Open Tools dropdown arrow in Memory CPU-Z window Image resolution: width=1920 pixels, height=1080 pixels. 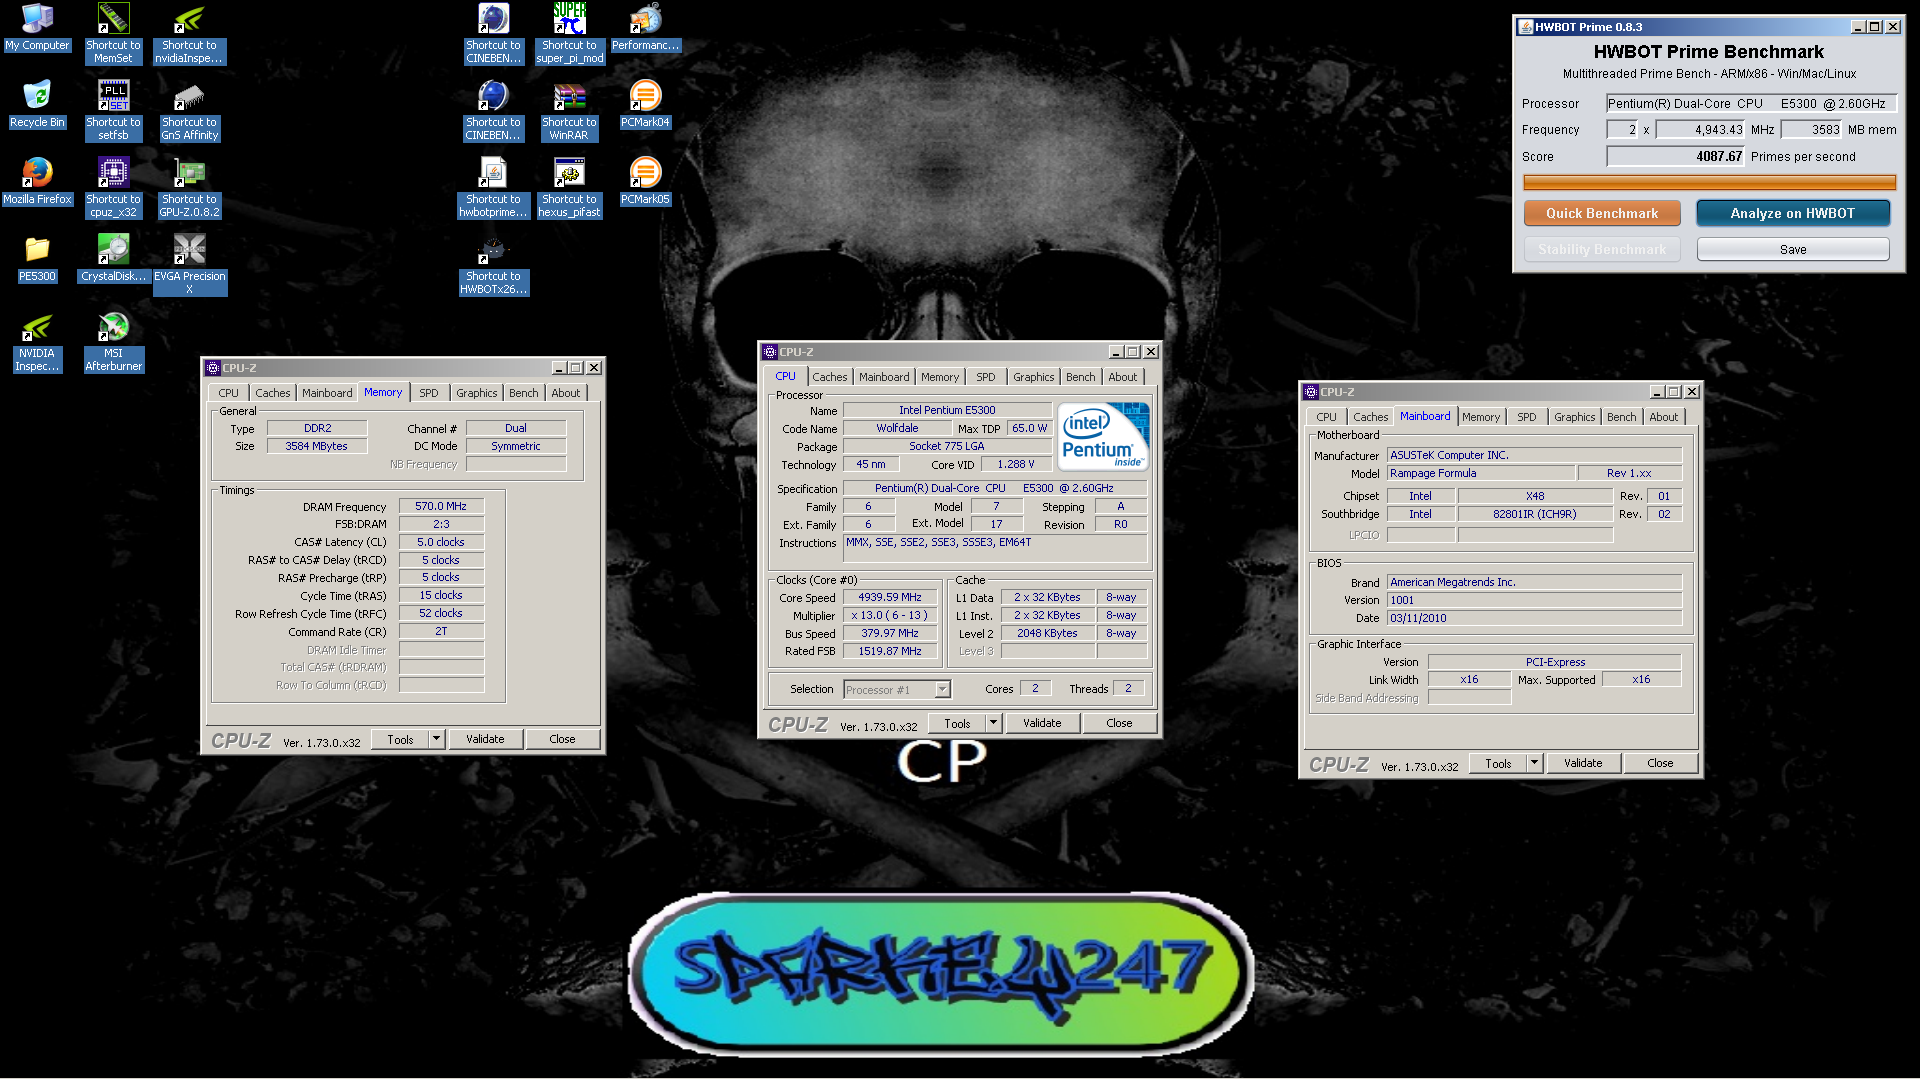point(436,739)
